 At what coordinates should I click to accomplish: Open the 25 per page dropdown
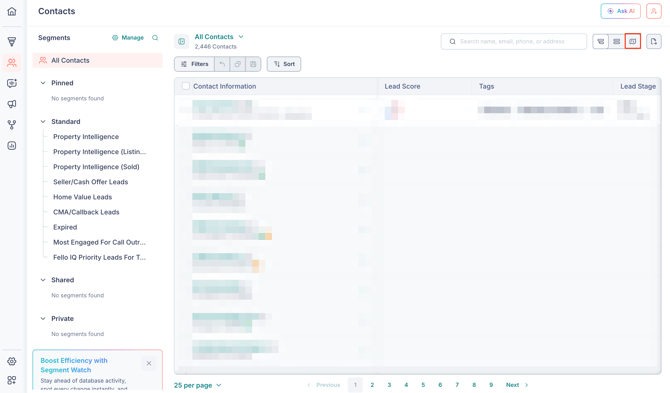(198, 385)
